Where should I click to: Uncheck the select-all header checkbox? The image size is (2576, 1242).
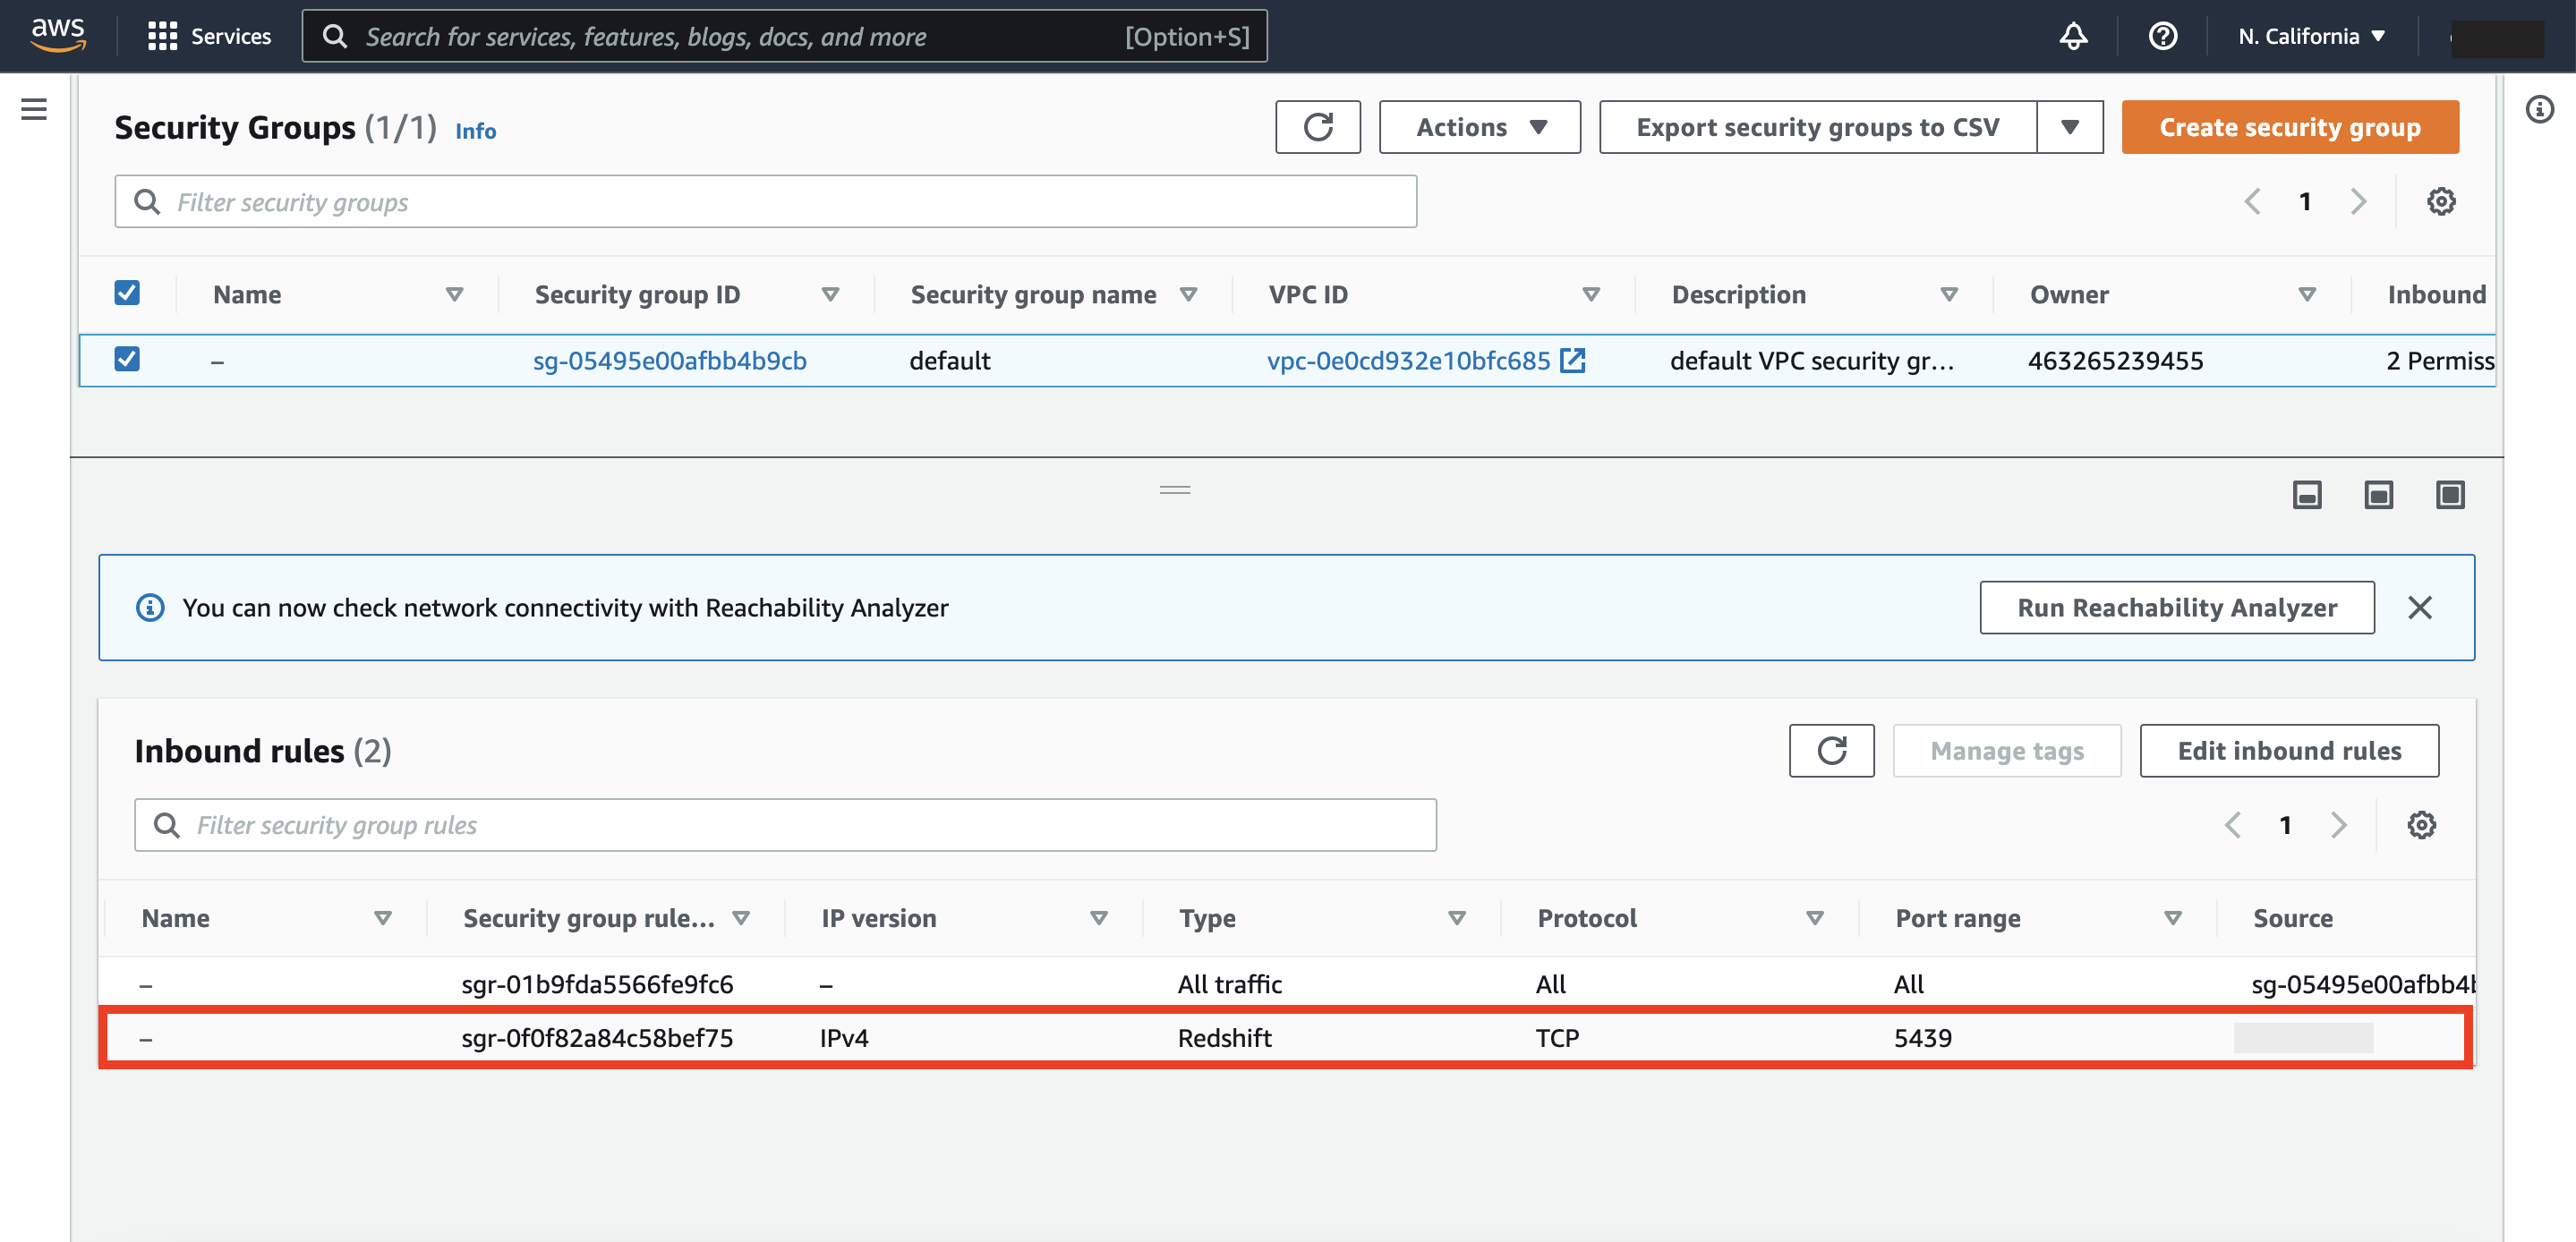pyautogui.click(x=127, y=293)
